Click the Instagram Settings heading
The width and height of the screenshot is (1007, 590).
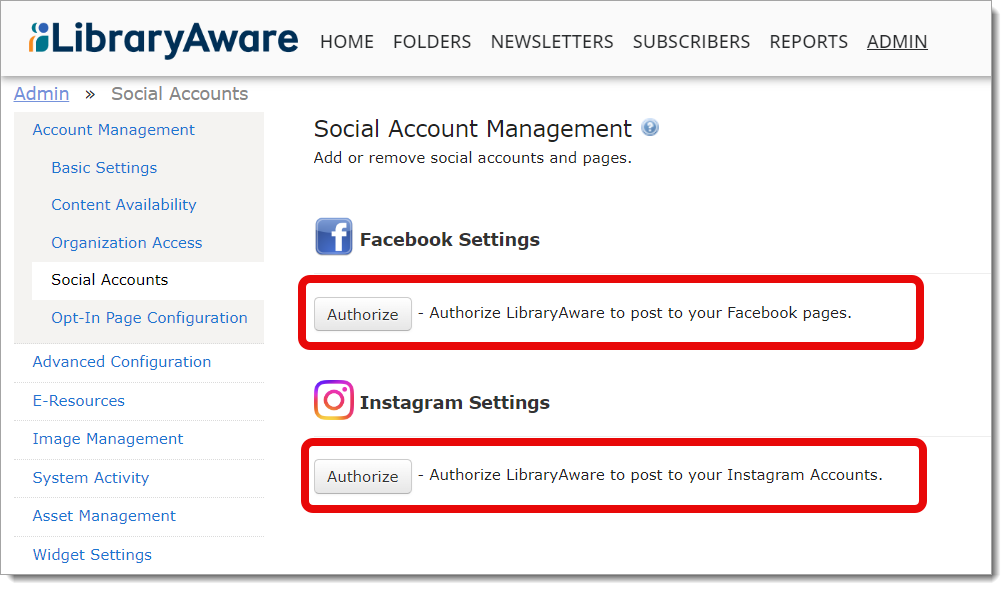coord(455,403)
